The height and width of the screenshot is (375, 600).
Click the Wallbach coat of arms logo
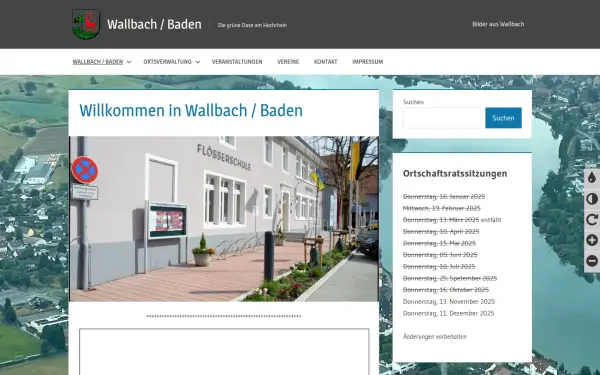tap(86, 24)
